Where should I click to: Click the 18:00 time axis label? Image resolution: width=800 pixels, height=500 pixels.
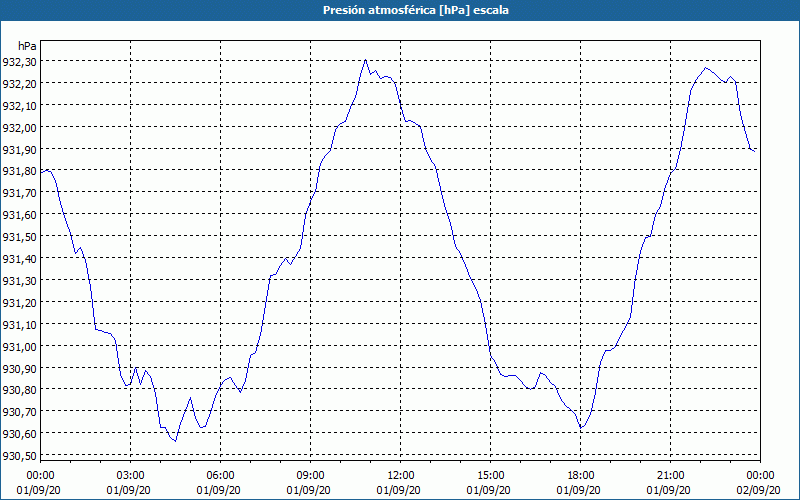[x=581, y=476]
